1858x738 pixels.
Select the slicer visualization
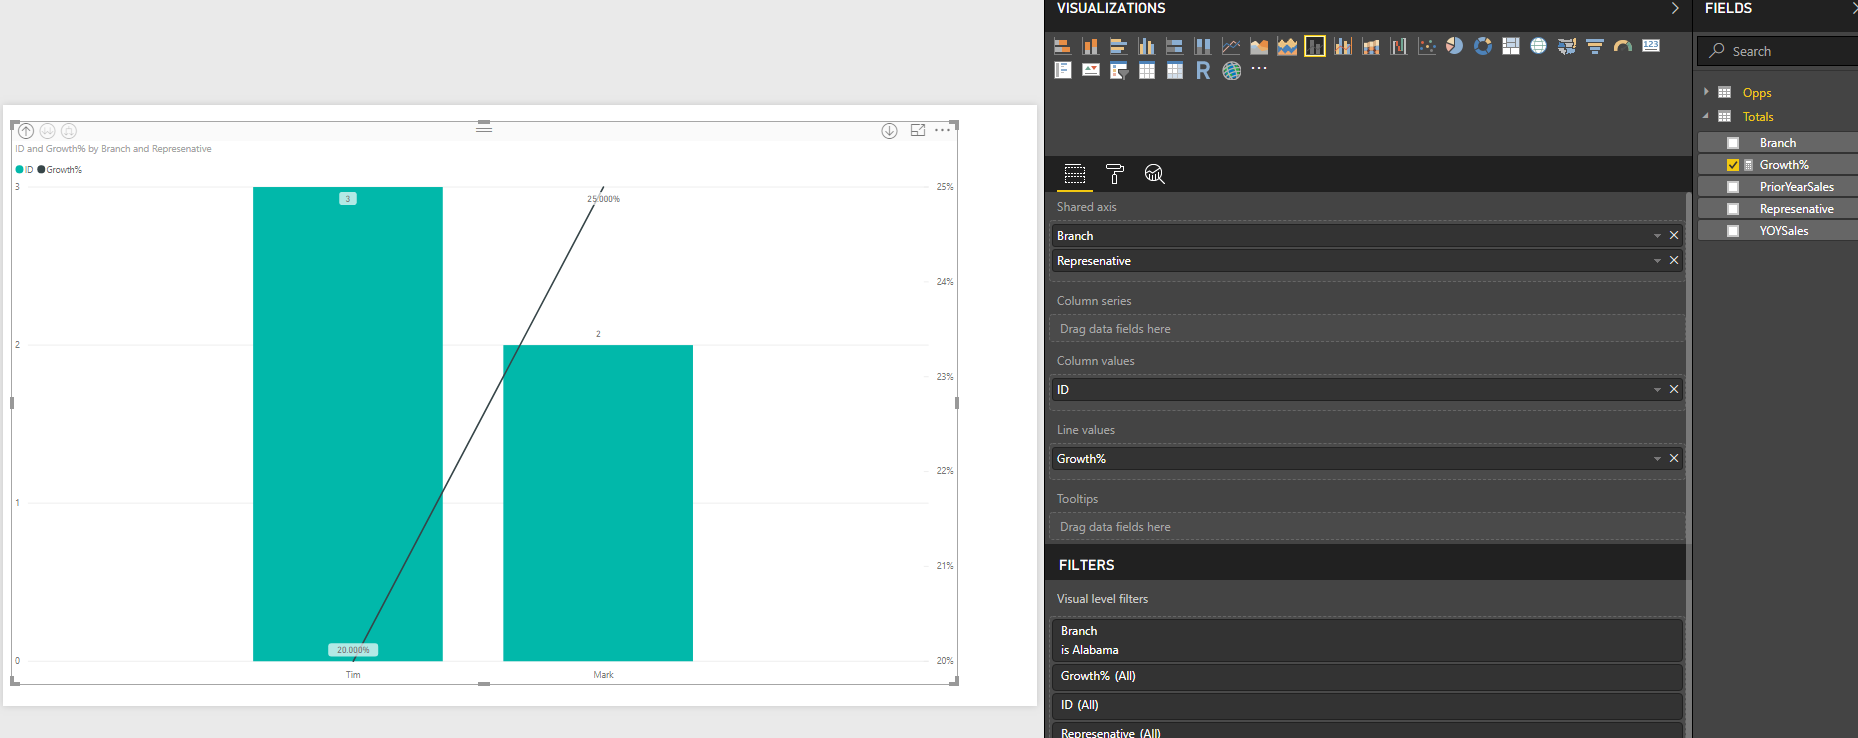point(1119,70)
